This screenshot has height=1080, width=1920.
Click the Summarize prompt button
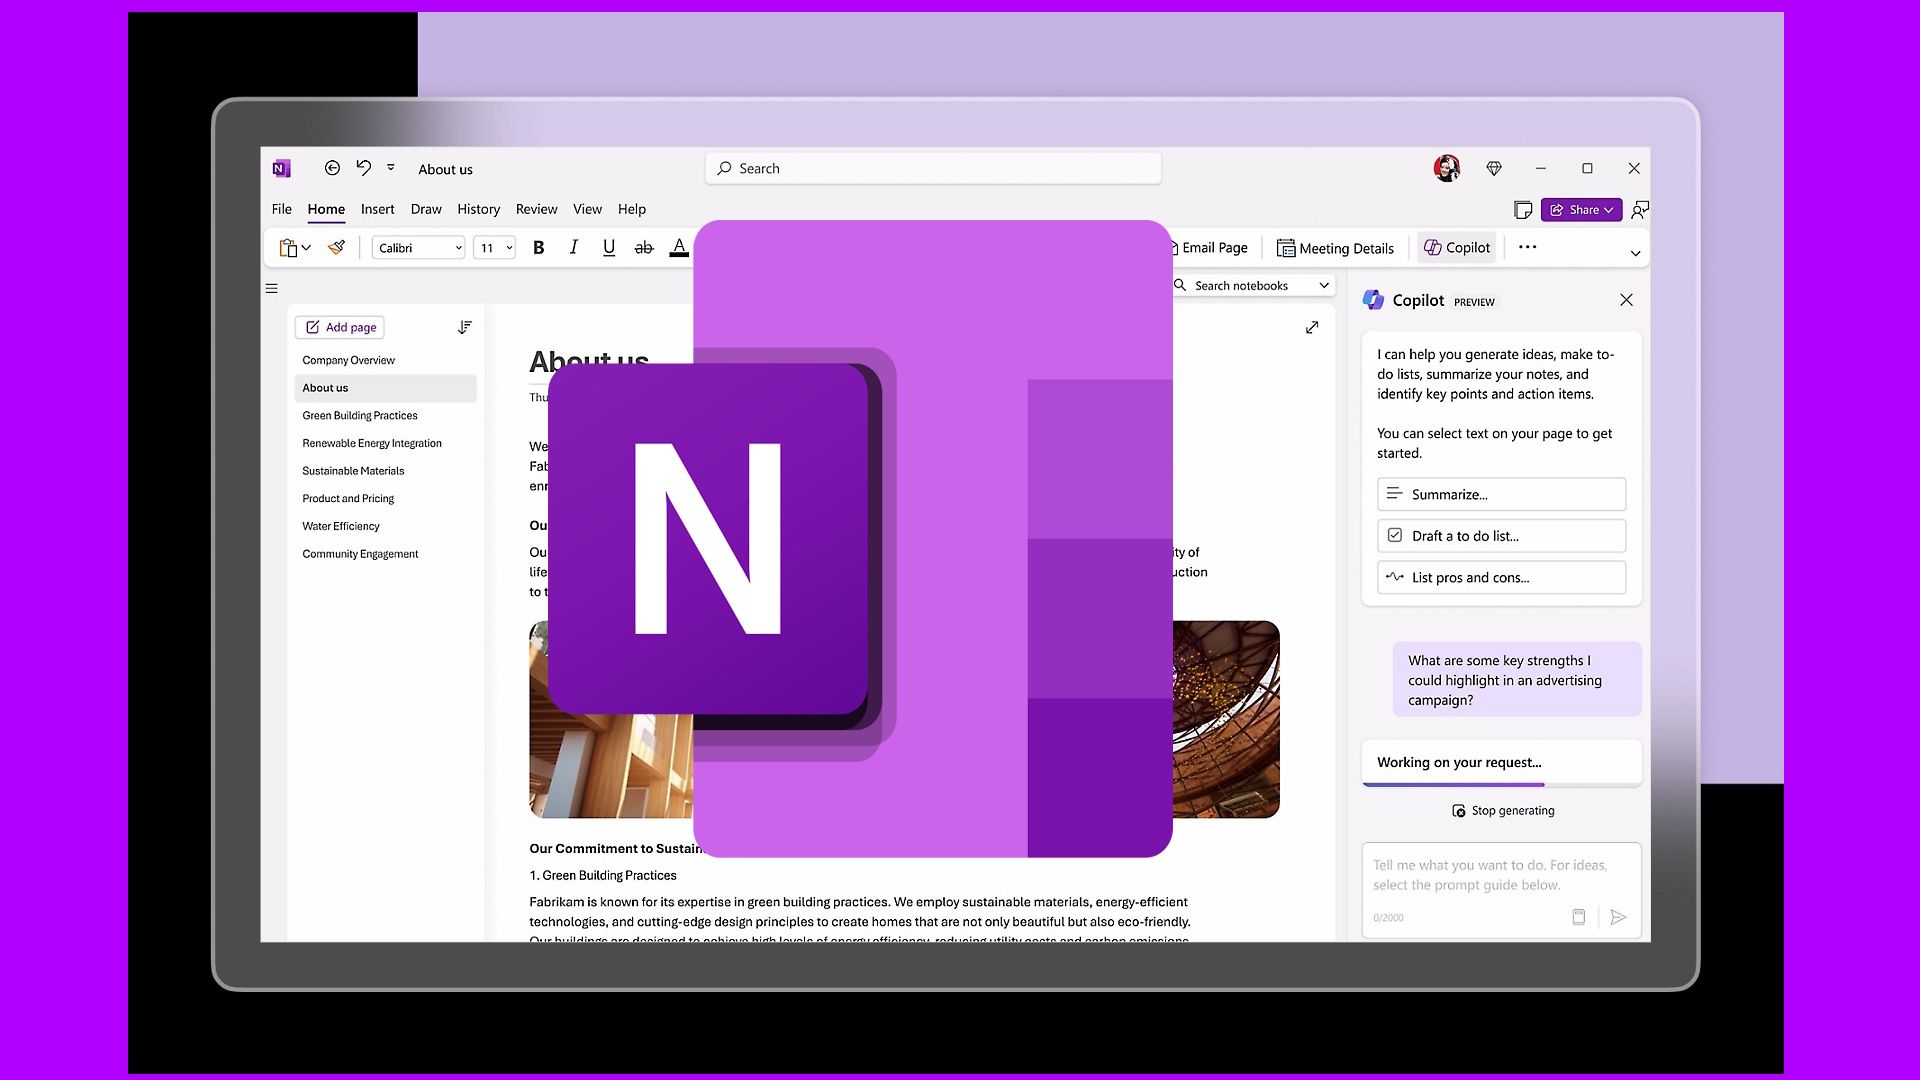(1502, 493)
